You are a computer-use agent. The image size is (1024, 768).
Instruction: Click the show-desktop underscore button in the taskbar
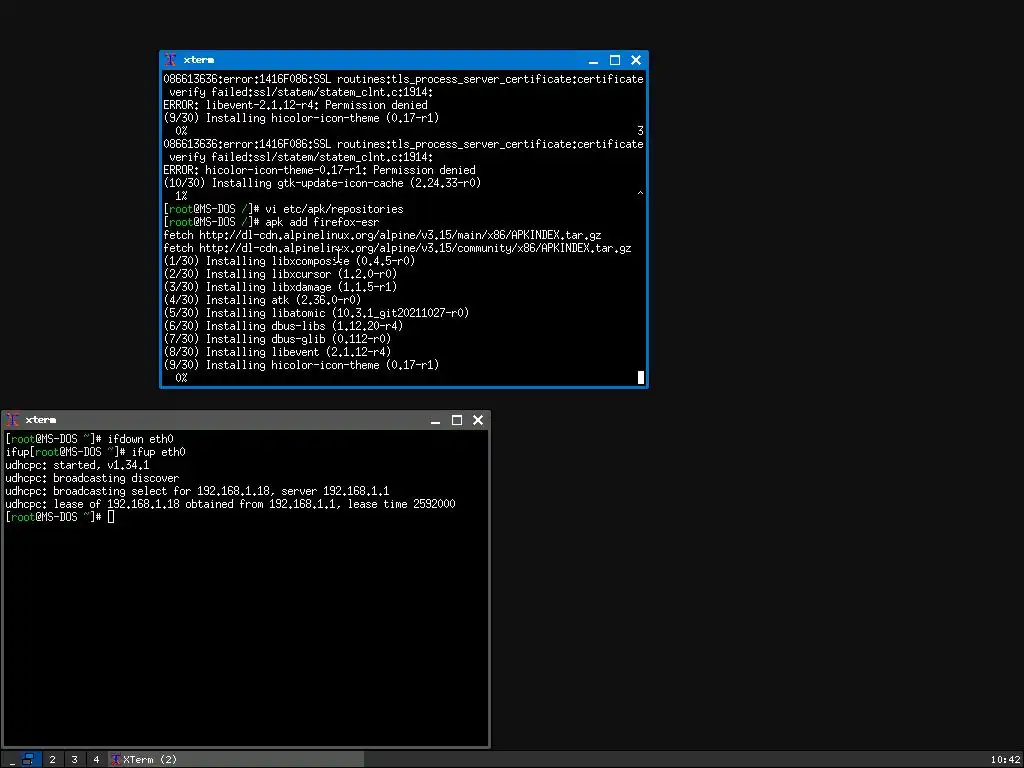(x=12, y=760)
